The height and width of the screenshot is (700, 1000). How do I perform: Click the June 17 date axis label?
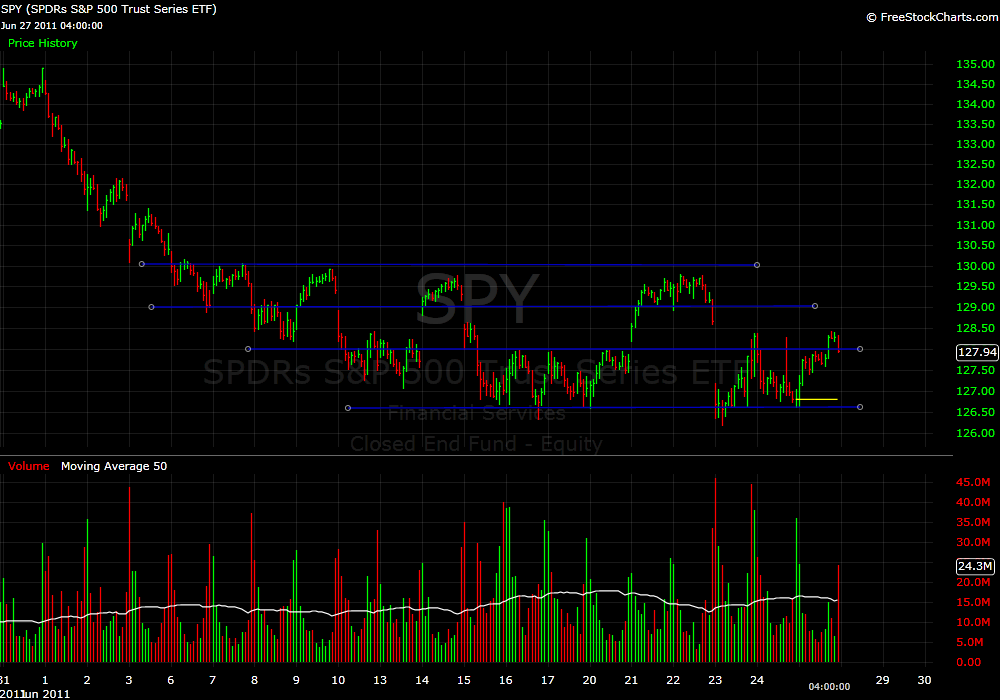pyautogui.click(x=548, y=680)
